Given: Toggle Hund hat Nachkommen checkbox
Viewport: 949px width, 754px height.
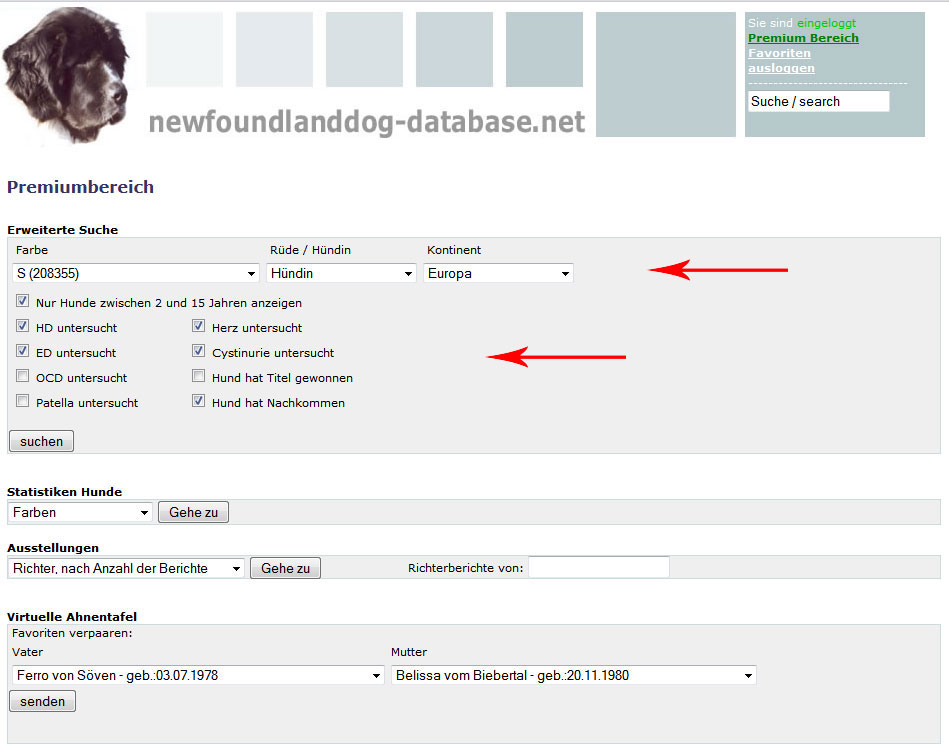Looking at the screenshot, I should pos(199,402).
